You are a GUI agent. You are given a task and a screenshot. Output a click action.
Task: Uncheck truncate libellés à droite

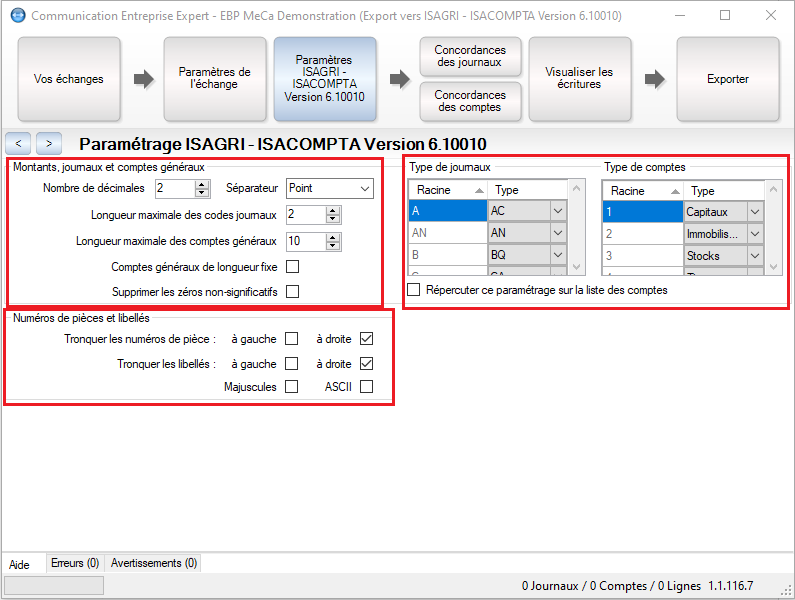[367, 364]
